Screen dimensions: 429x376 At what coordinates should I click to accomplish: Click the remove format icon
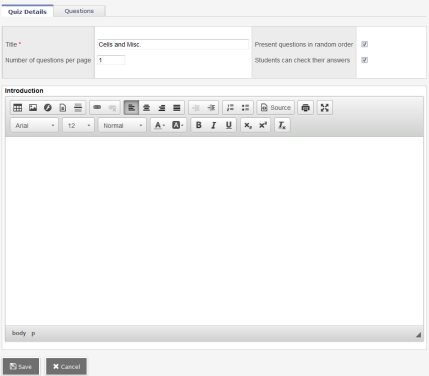(282, 125)
